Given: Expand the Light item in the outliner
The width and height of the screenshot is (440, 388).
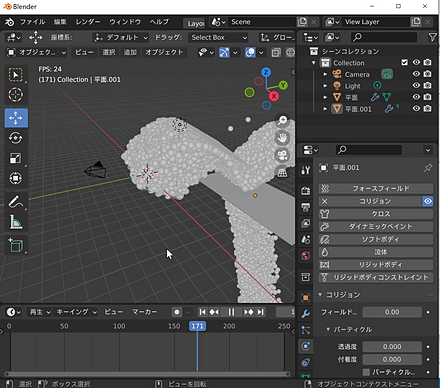Looking at the screenshot, I should [325, 86].
